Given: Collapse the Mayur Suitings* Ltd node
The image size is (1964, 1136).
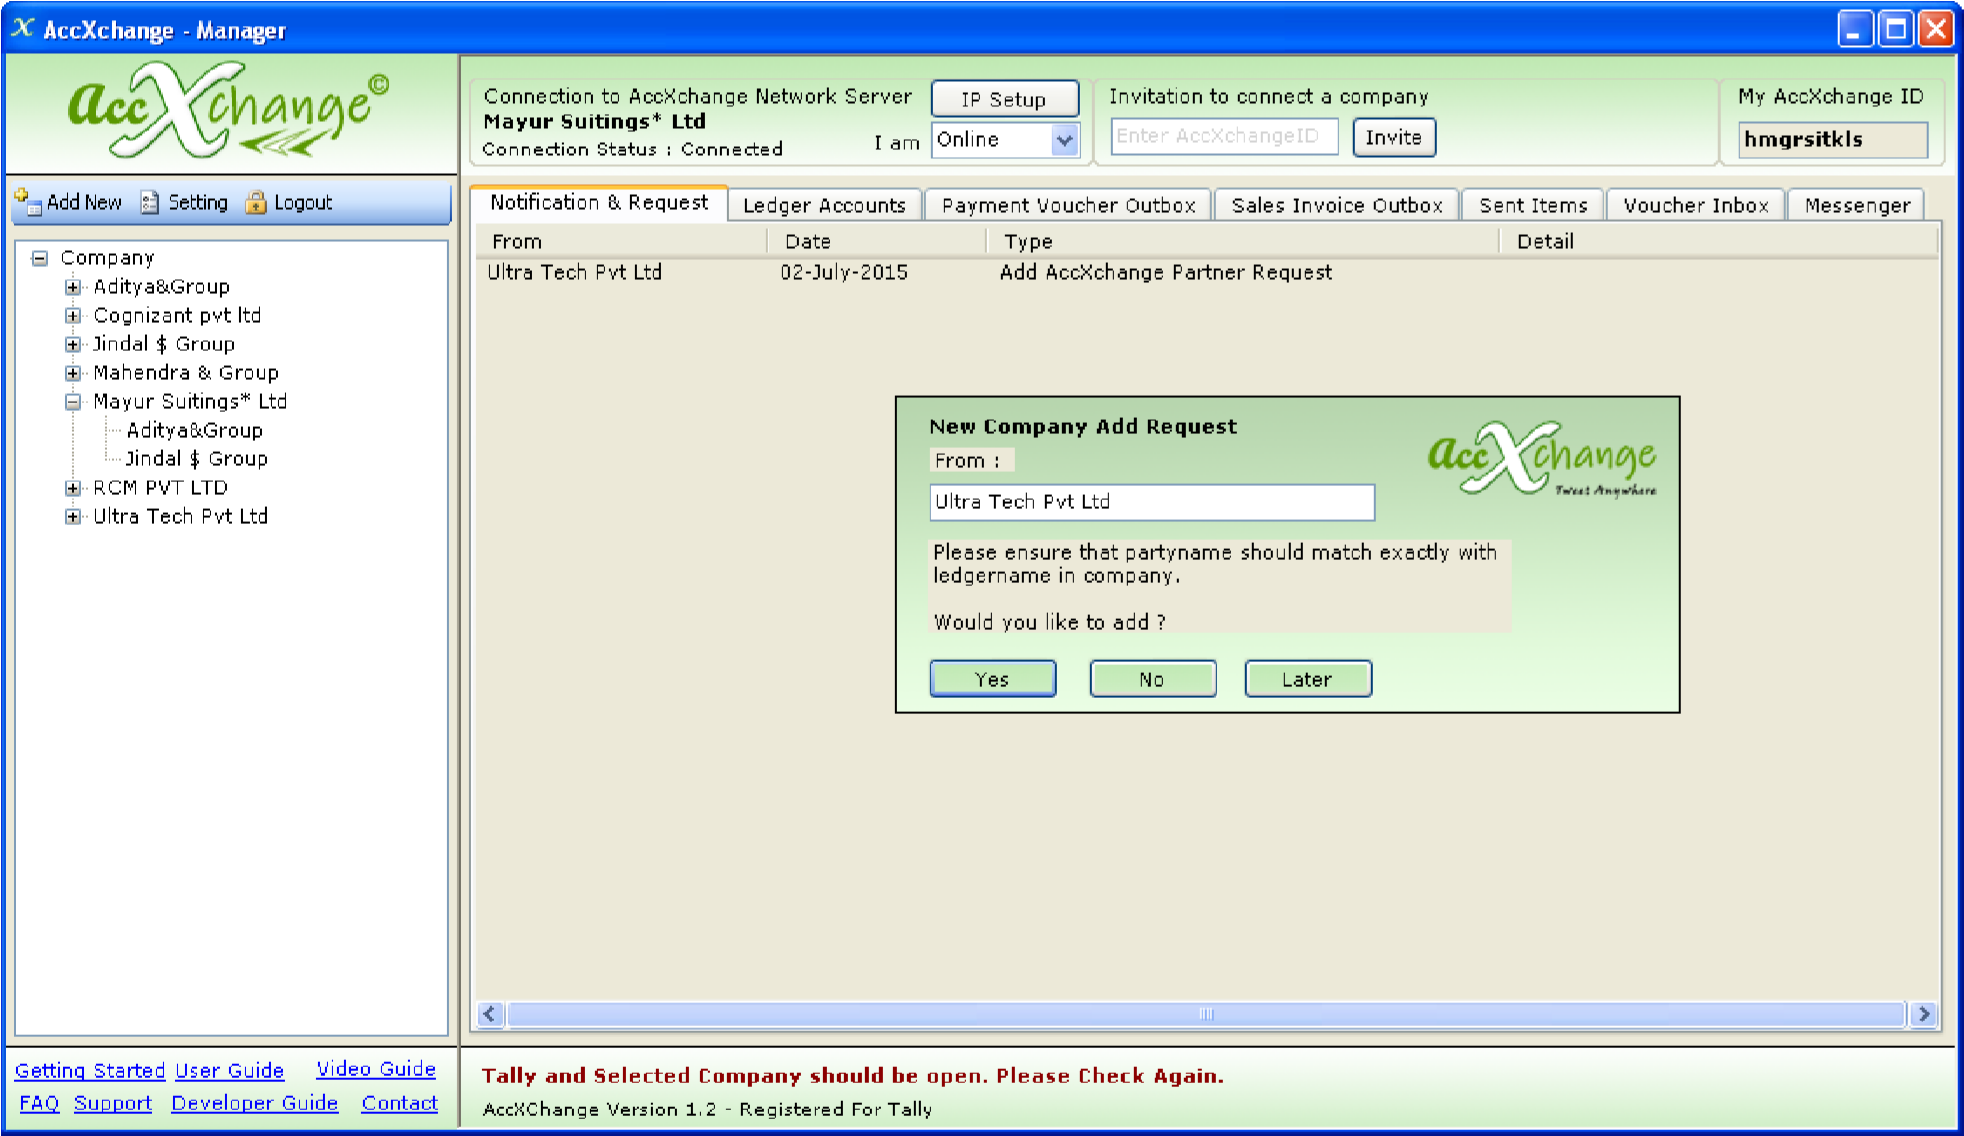Looking at the screenshot, I should (x=73, y=402).
